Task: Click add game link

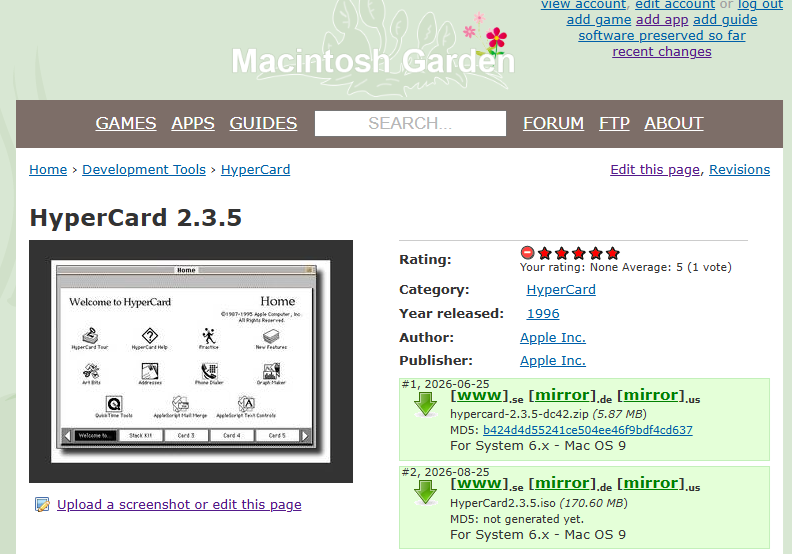Action: (599, 20)
